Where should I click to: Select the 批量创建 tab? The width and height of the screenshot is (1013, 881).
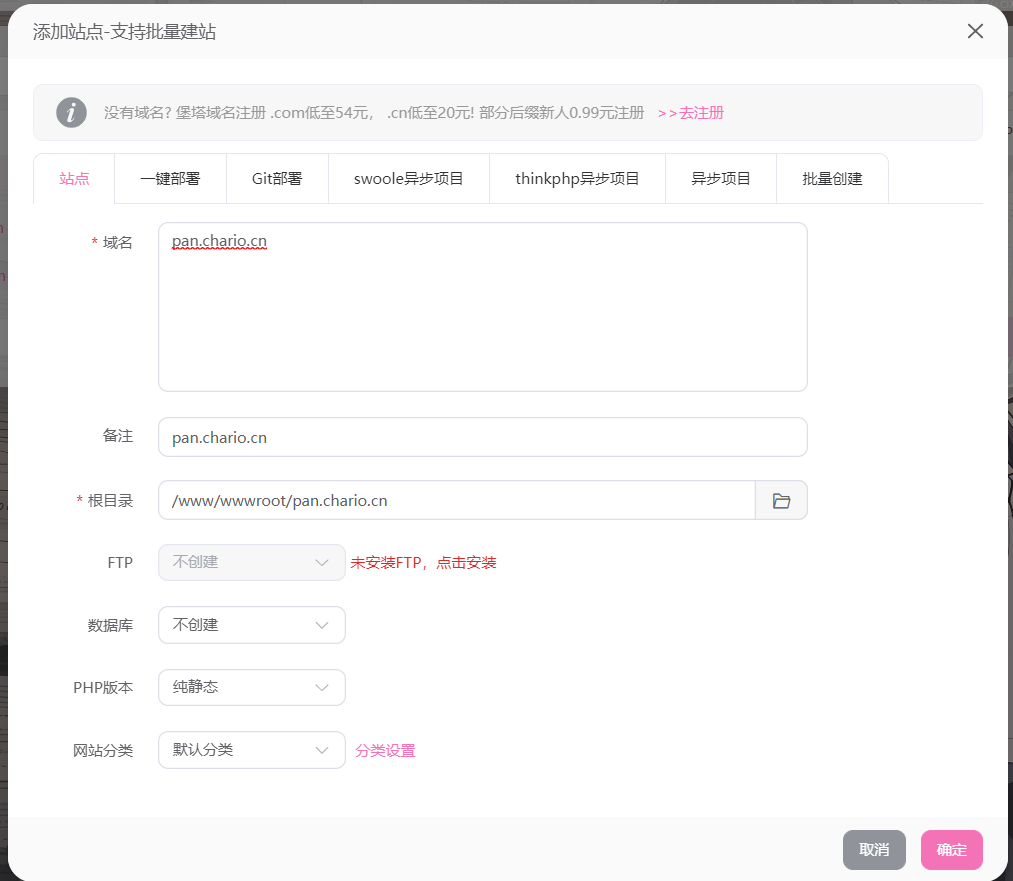click(832, 178)
